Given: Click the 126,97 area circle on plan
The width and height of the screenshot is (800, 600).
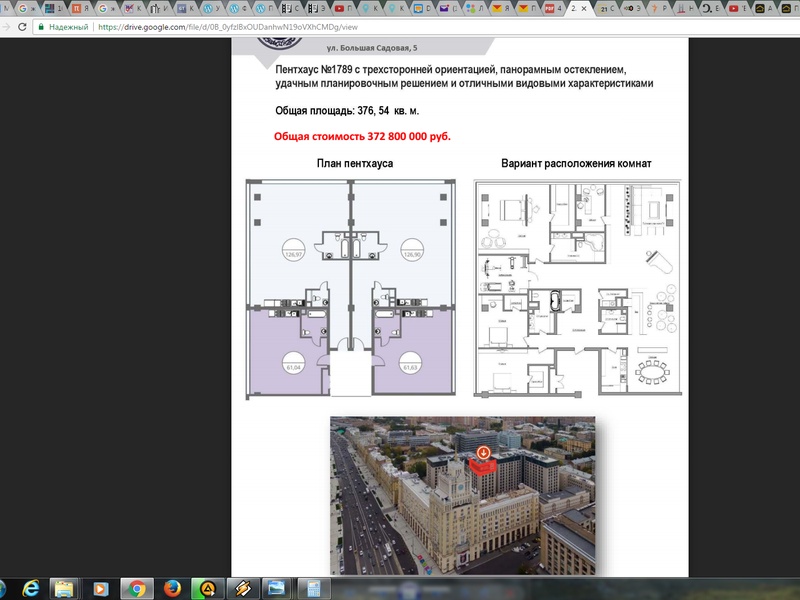Looking at the screenshot, I should tap(293, 252).
